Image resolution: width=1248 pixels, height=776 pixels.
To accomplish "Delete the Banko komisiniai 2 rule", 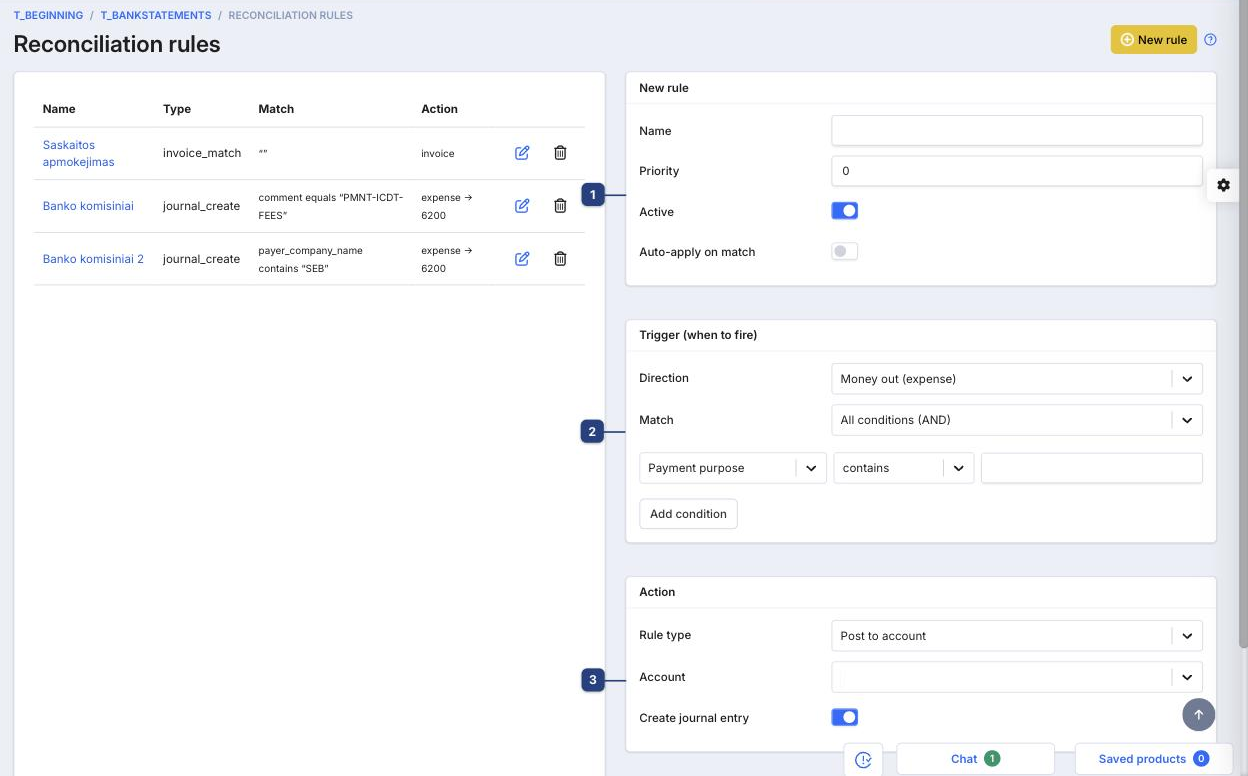I will pyautogui.click(x=560, y=259).
